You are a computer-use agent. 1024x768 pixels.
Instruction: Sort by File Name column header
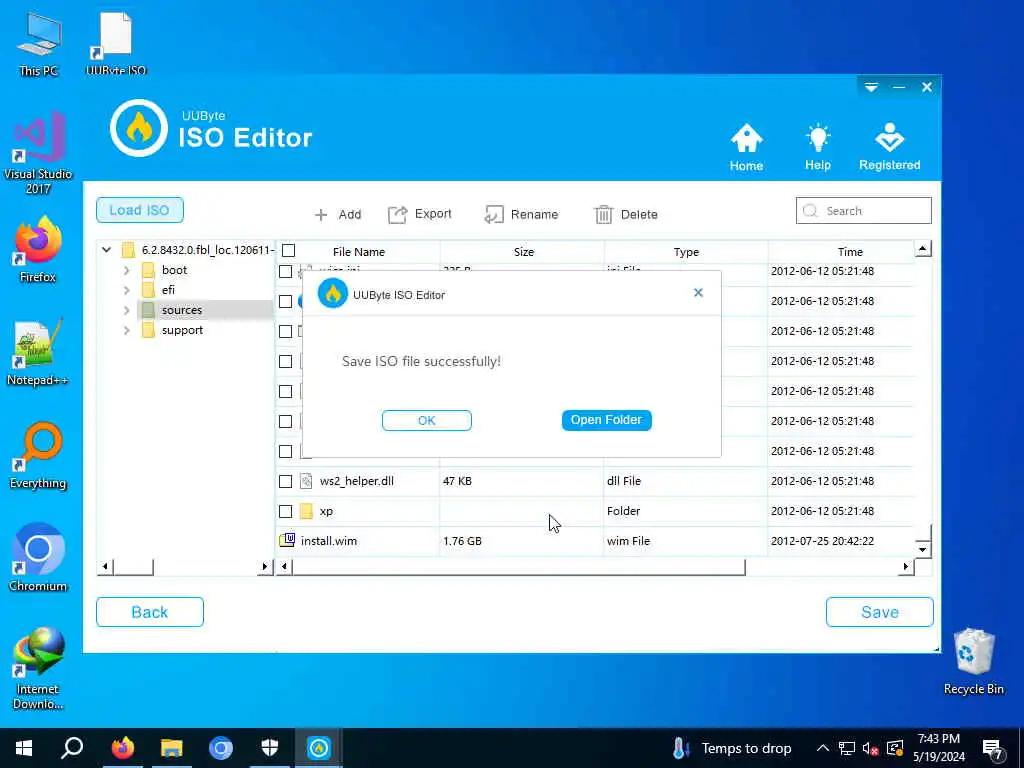coord(359,251)
